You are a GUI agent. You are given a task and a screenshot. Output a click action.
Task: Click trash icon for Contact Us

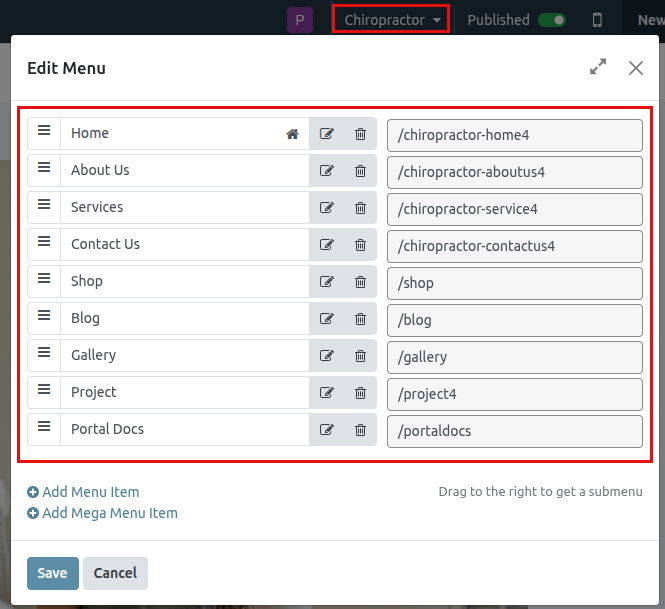(360, 245)
